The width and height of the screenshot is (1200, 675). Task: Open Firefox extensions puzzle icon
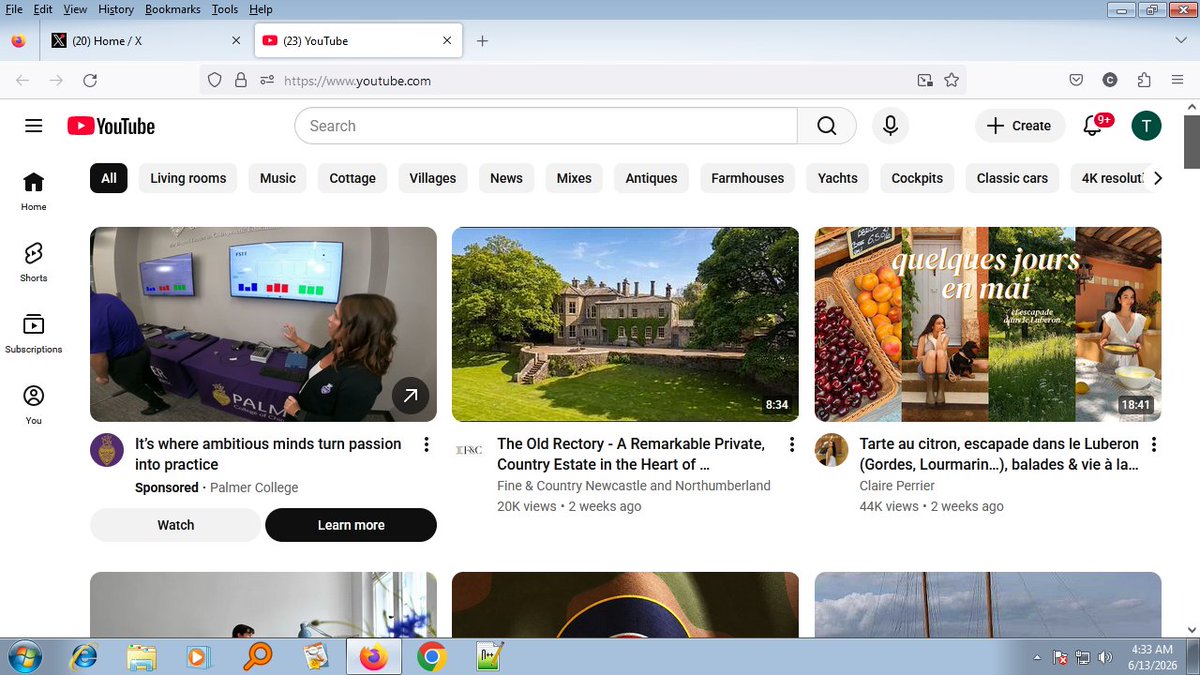1144,81
